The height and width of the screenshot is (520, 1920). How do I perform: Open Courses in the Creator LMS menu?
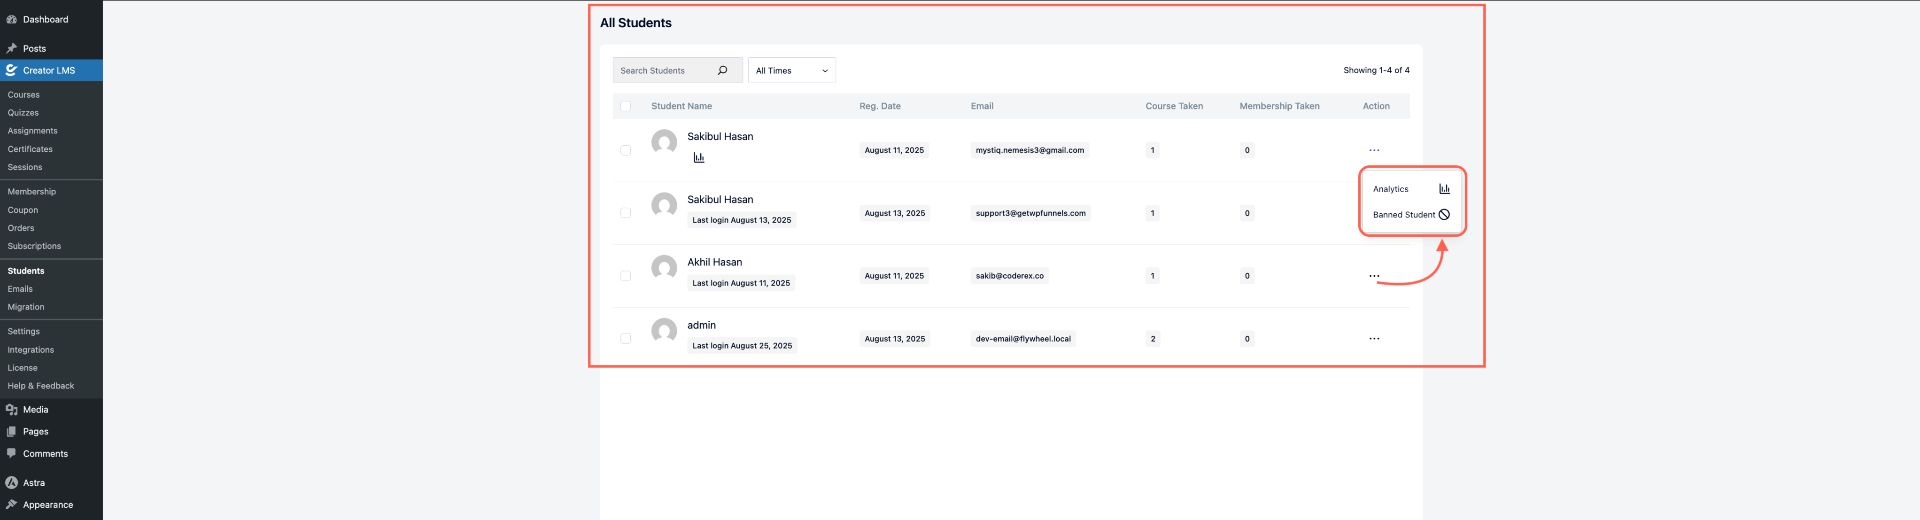point(24,95)
